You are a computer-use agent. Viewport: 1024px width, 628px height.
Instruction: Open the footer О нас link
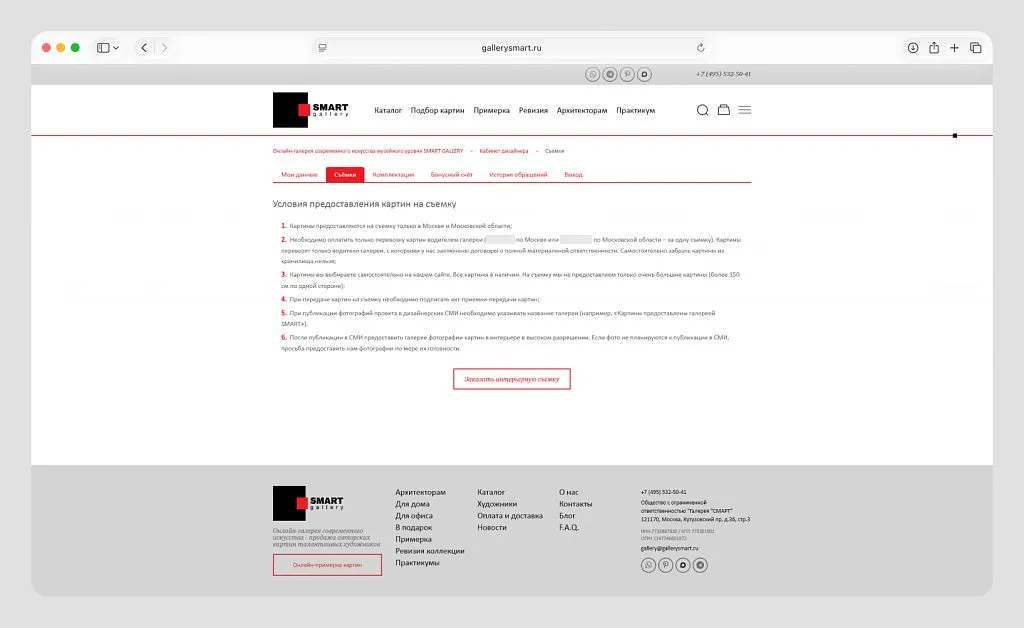pyautogui.click(x=569, y=492)
